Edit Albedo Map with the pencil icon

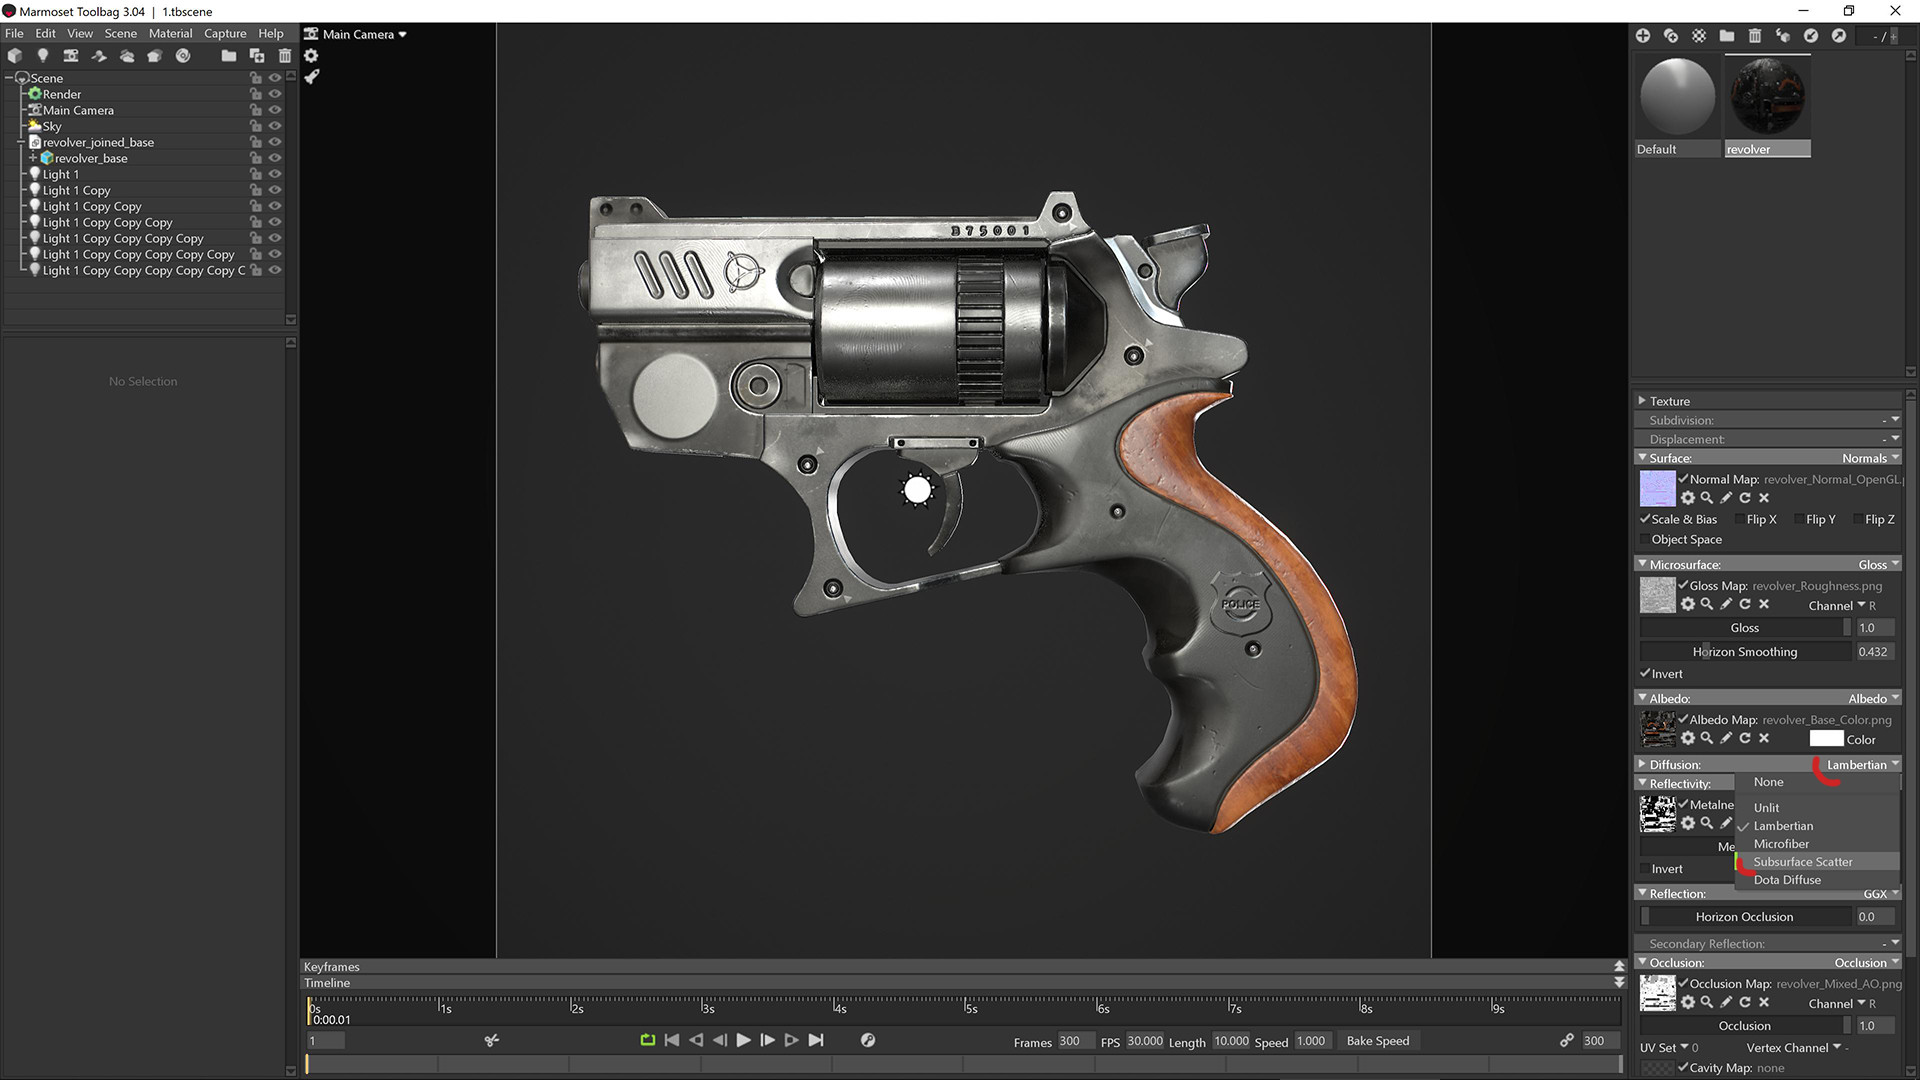click(x=1726, y=738)
